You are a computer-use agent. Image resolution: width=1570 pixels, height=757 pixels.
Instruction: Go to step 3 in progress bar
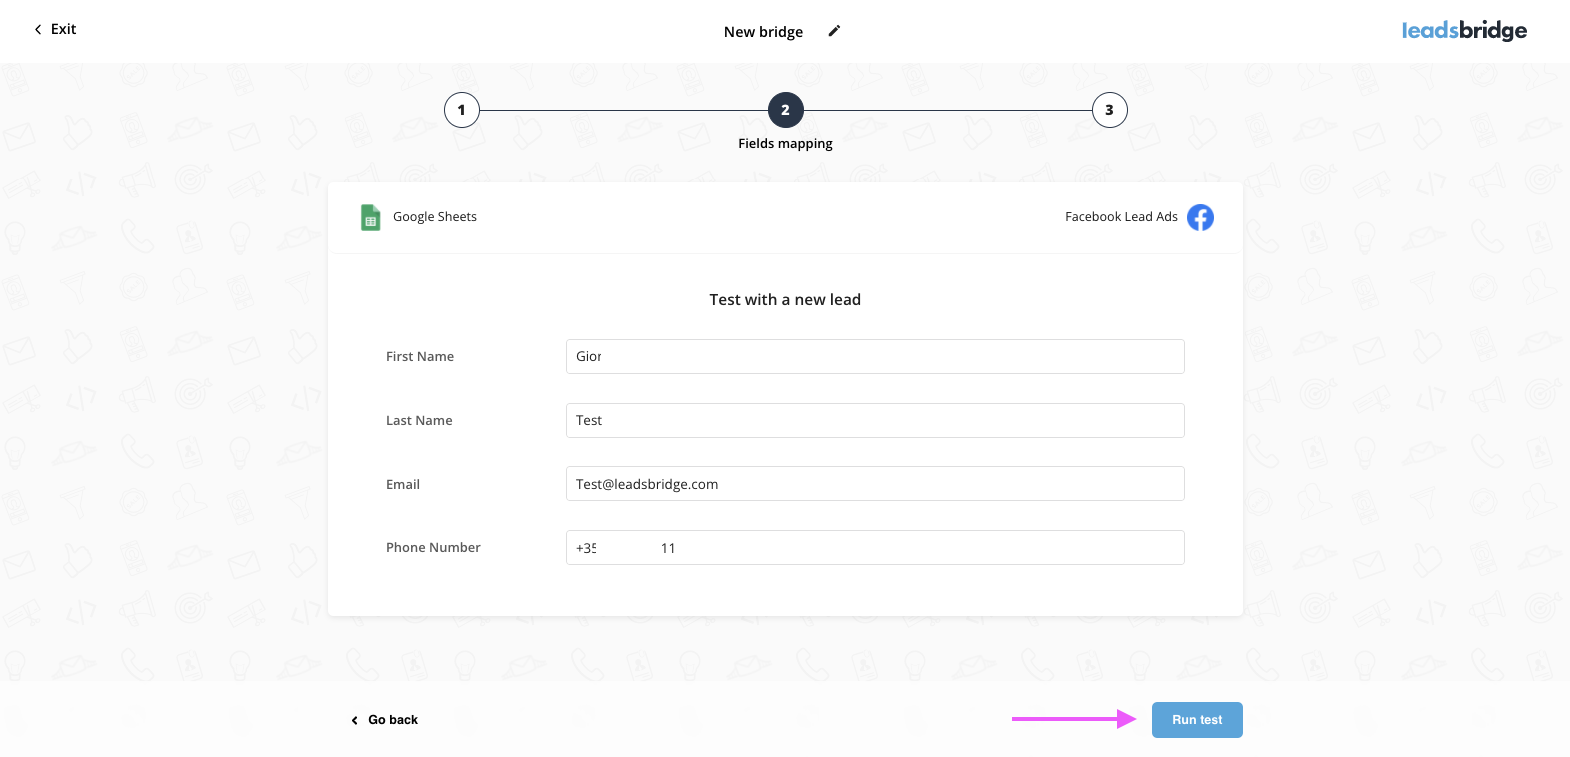(1109, 110)
